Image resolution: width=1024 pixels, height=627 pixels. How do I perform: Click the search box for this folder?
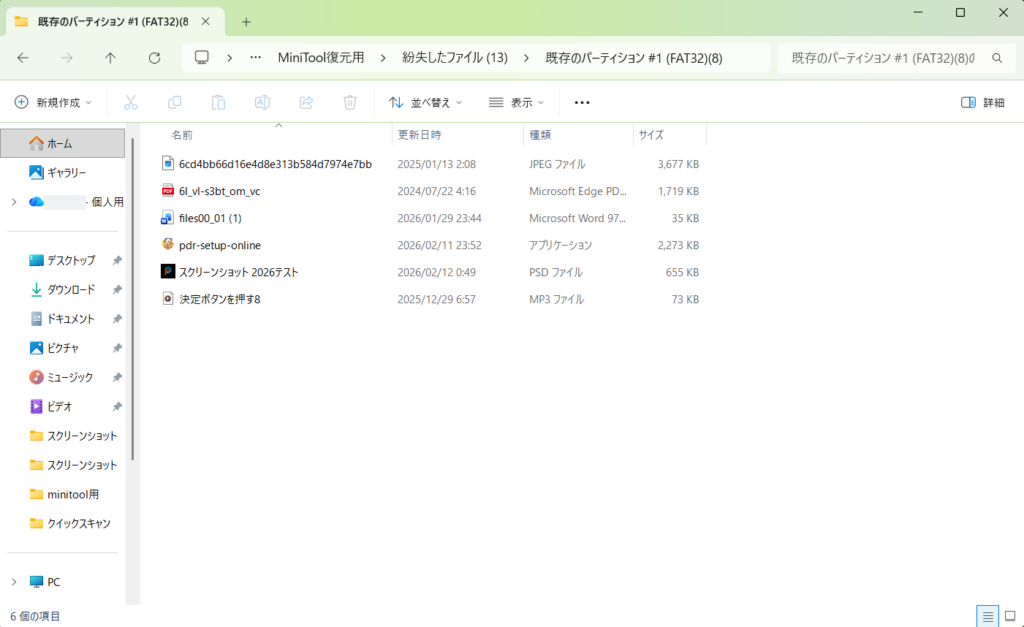click(x=883, y=58)
